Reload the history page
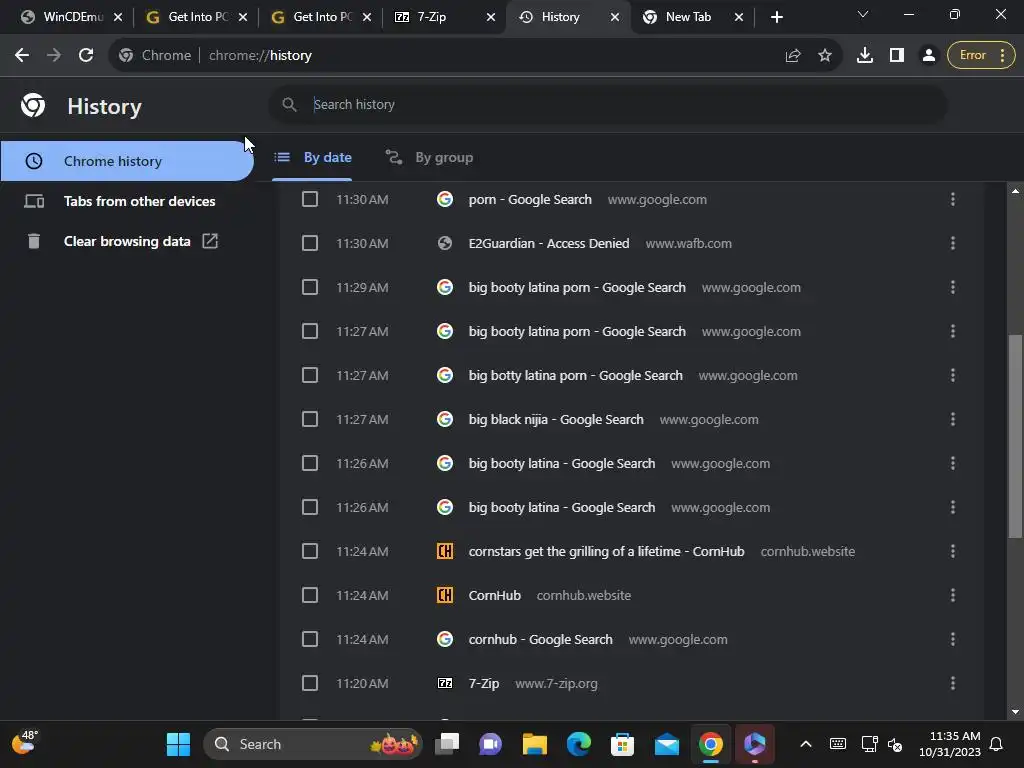This screenshot has width=1024, height=768. tap(86, 56)
